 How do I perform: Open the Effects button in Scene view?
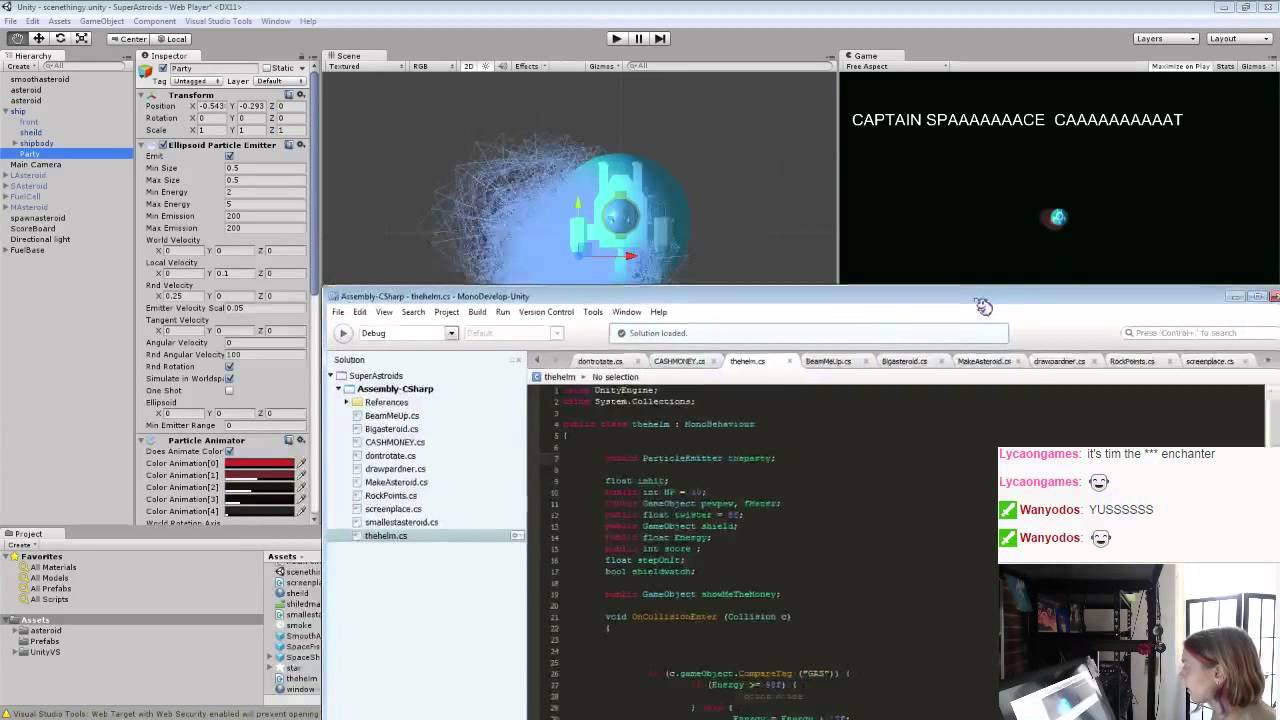point(528,66)
